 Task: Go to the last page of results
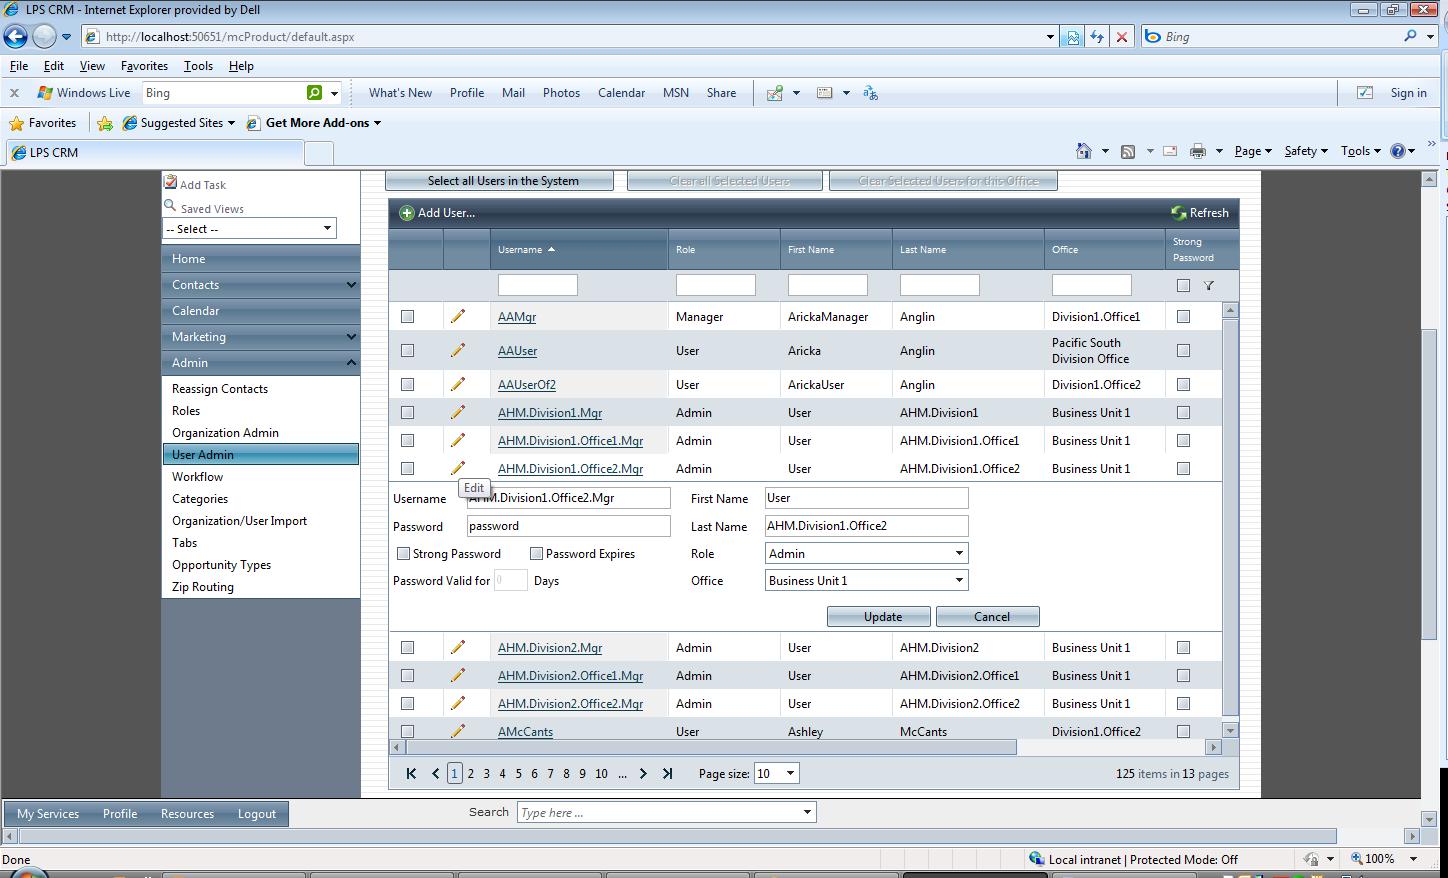668,773
